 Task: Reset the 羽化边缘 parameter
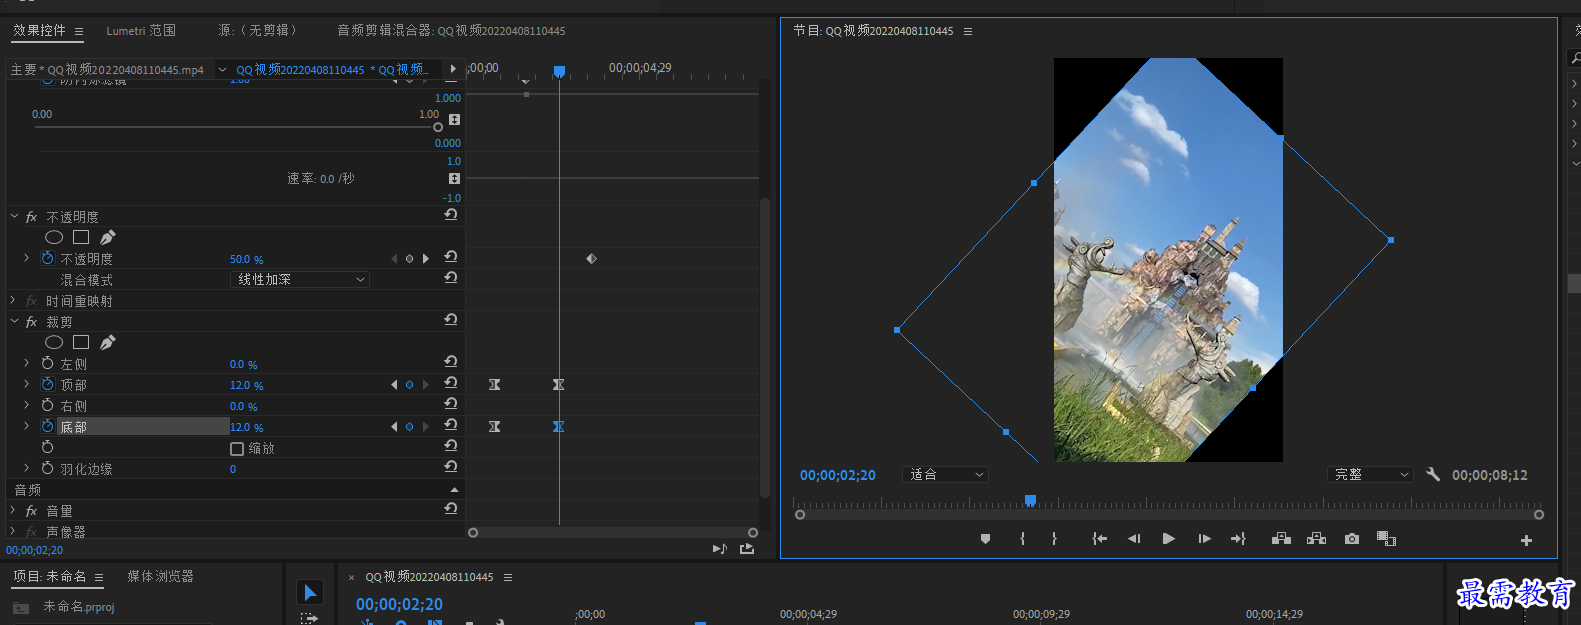point(451,467)
